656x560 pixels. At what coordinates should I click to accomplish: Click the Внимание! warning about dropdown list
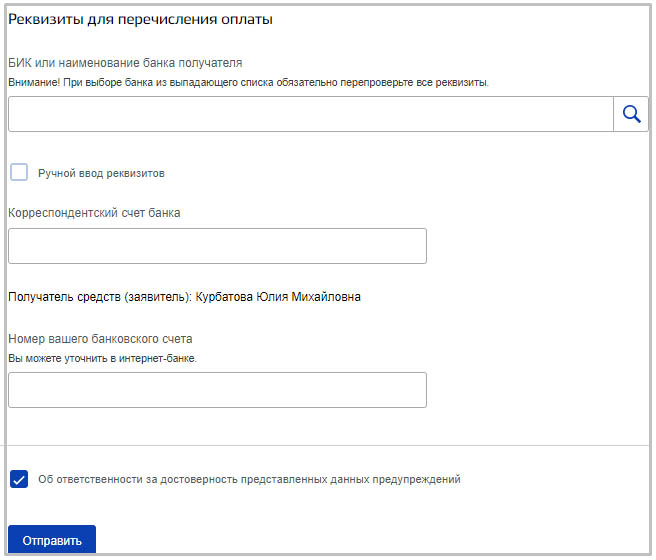(x=248, y=82)
